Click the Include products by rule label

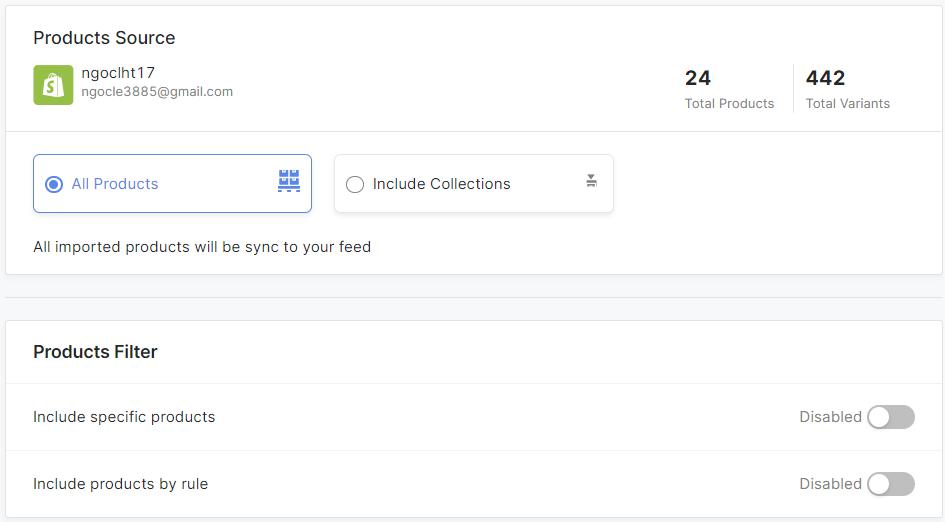click(121, 484)
